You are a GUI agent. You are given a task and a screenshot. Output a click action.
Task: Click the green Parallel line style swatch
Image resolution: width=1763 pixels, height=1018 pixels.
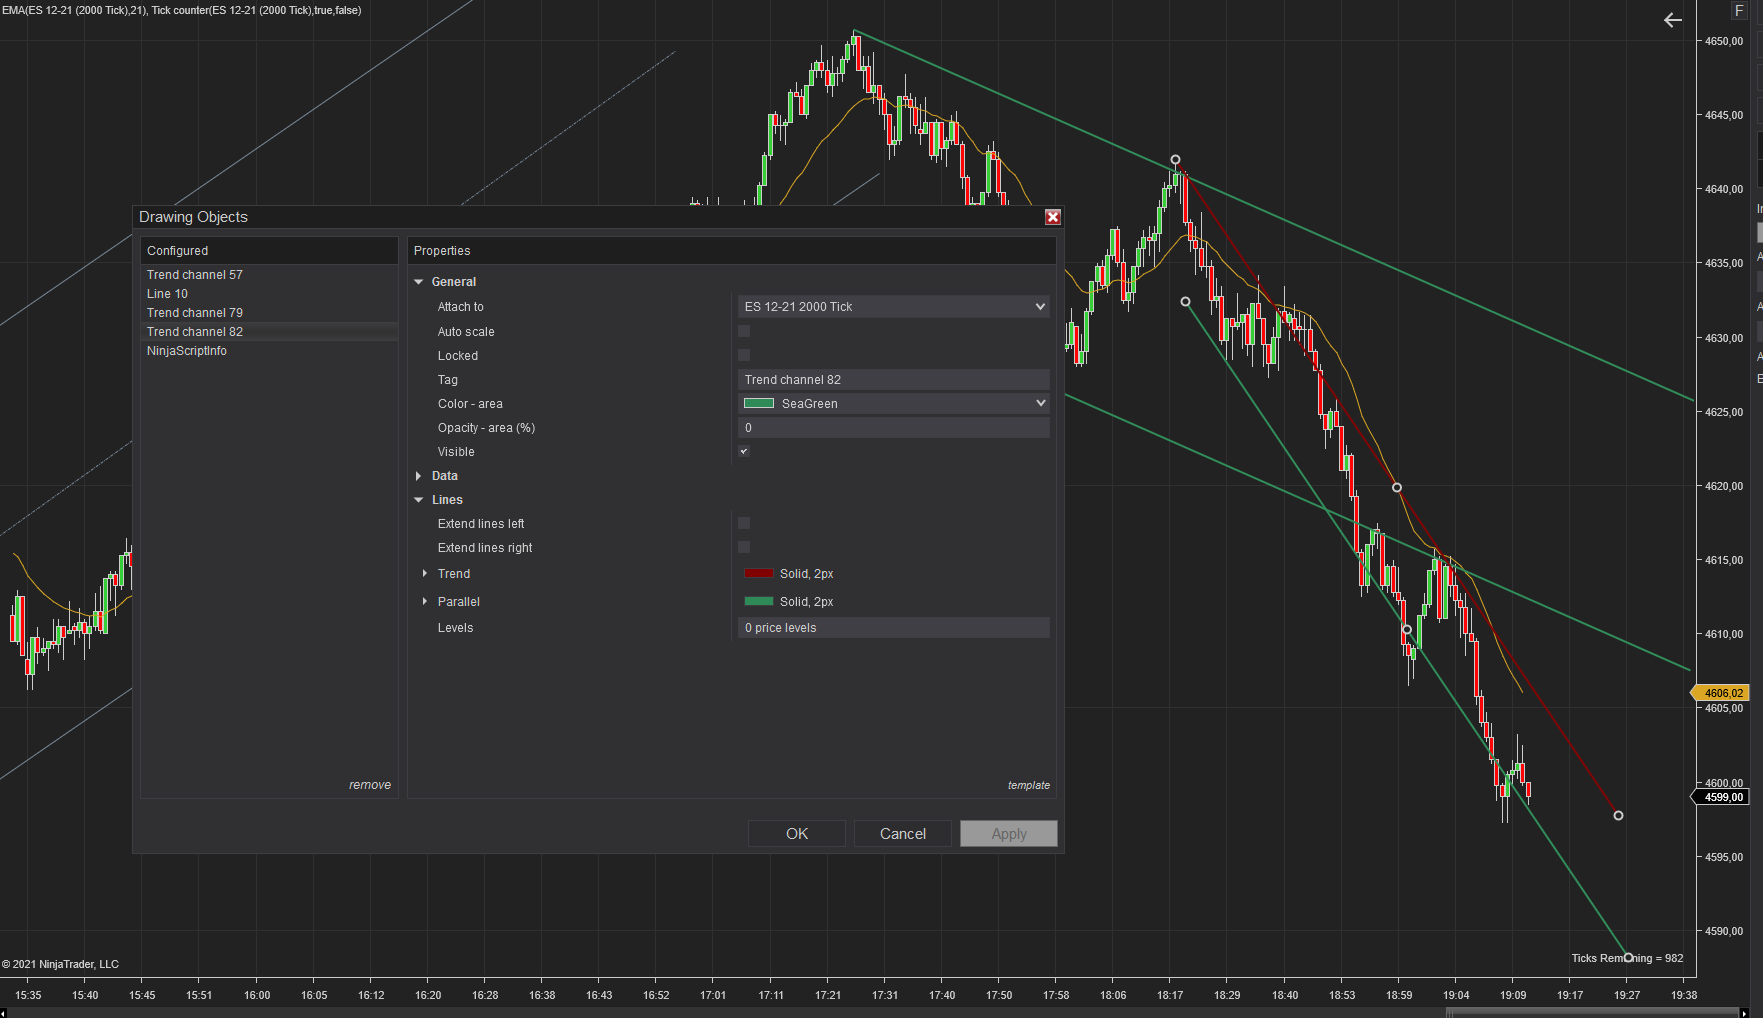(759, 602)
